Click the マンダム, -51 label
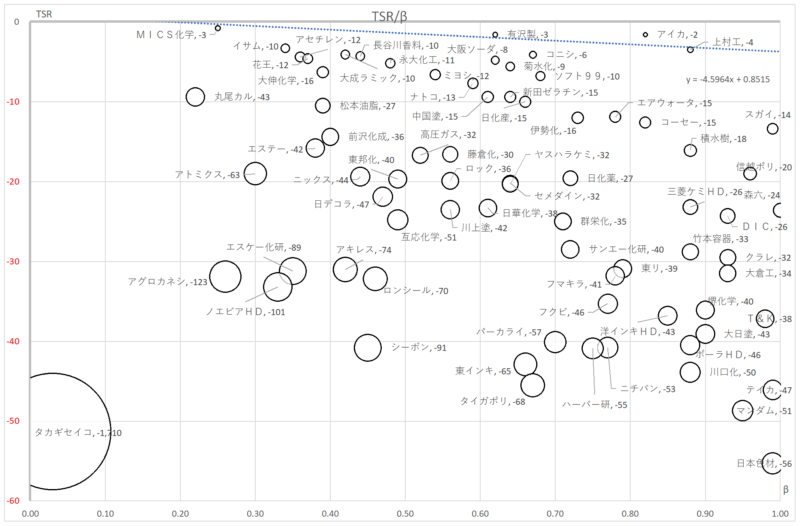The width and height of the screenshot is (800, 526). click(764, 411)
